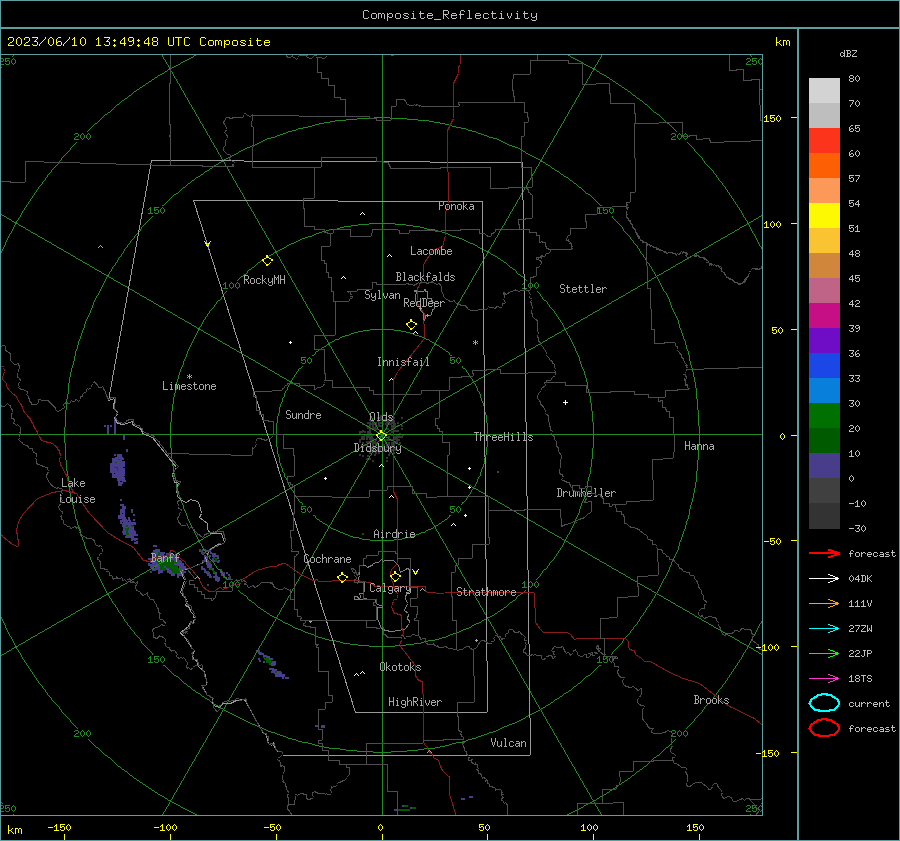The image size is (900, 841).
Task: Click the magenta 18TS arrow in the legend
Action: pyautogui.click(x=824, y=679)
